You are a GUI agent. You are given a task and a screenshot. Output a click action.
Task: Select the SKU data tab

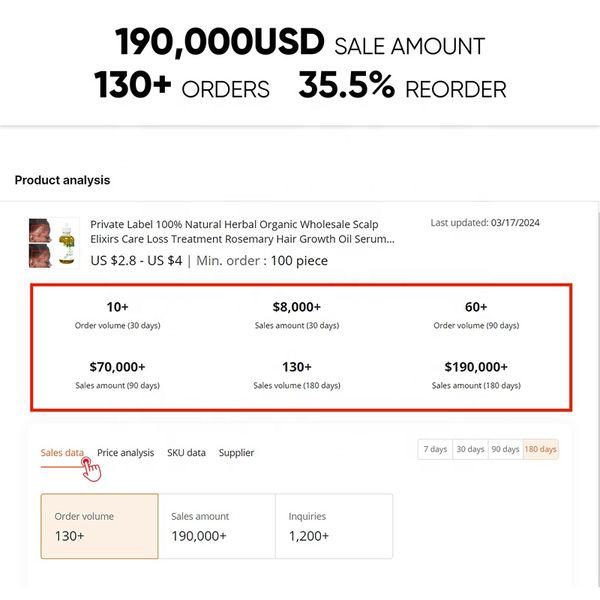[x=186, y=453]
